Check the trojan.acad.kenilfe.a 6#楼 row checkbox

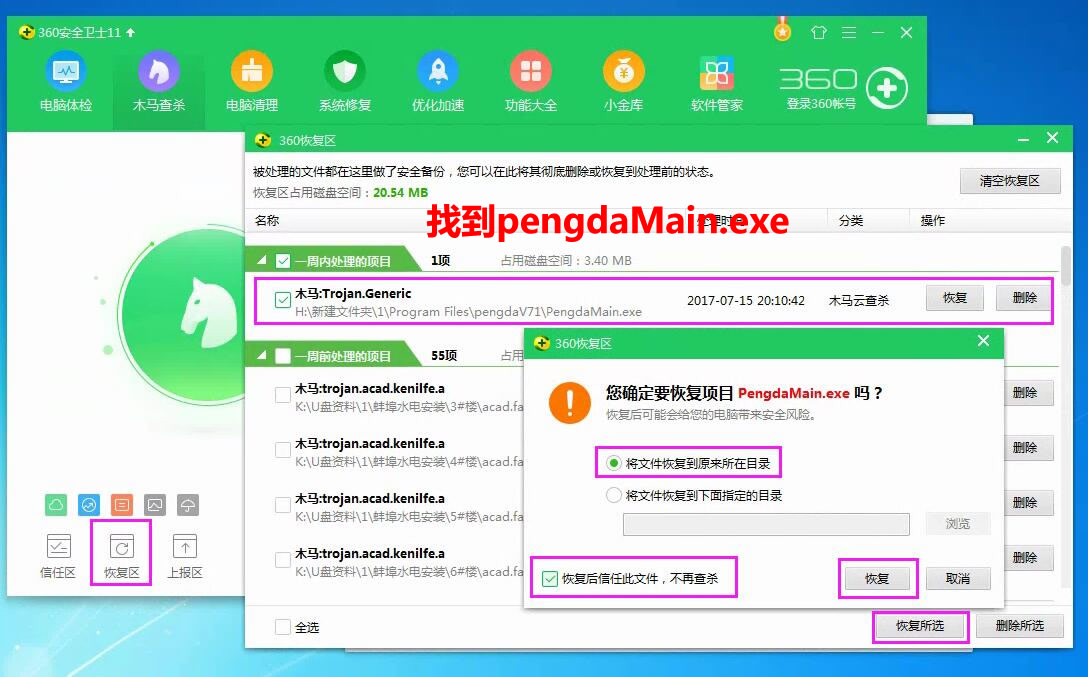[x=282, y=560]
